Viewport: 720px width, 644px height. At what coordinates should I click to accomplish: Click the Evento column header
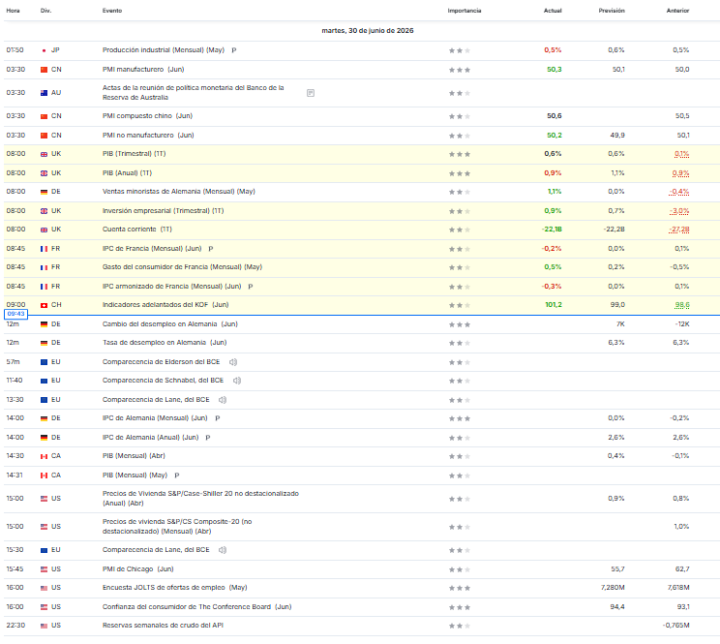(x=112, y=11)
